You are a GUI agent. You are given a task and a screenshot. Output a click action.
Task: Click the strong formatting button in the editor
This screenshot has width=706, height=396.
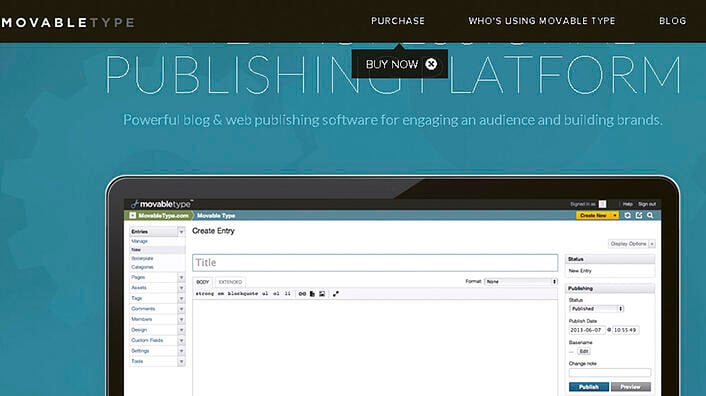[204, 294]
